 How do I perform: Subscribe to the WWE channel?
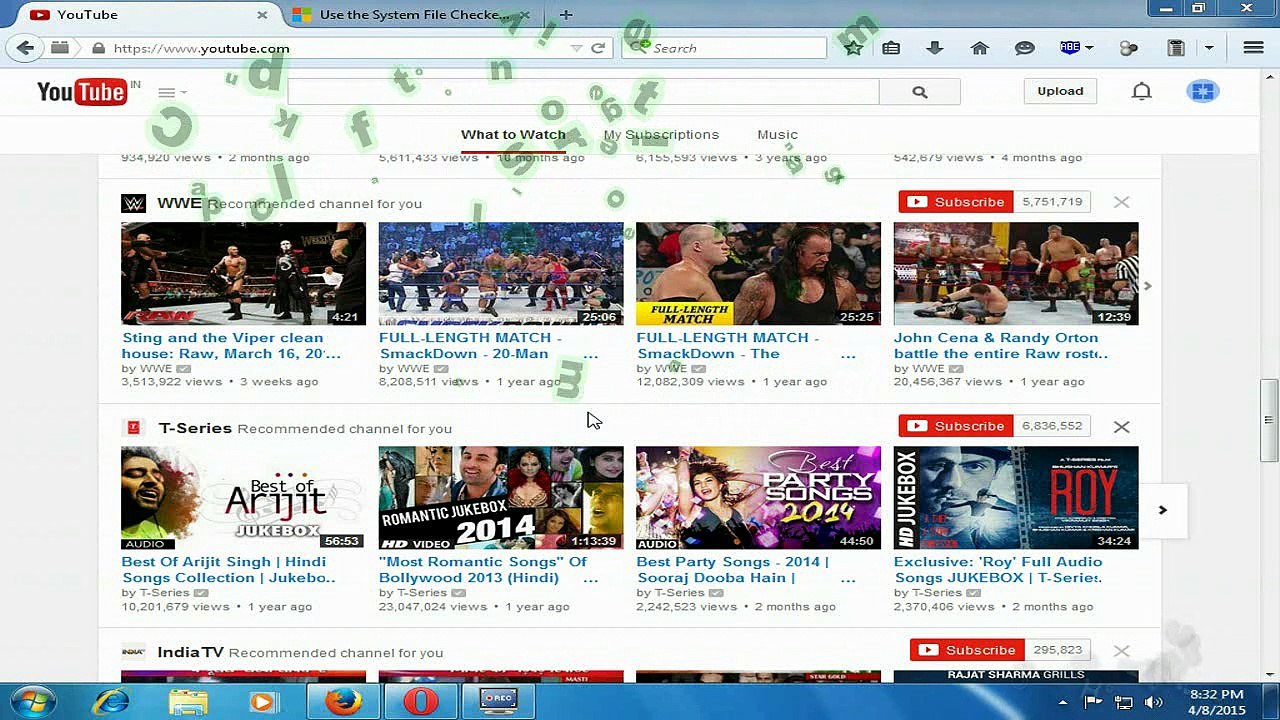click(956, 202)
